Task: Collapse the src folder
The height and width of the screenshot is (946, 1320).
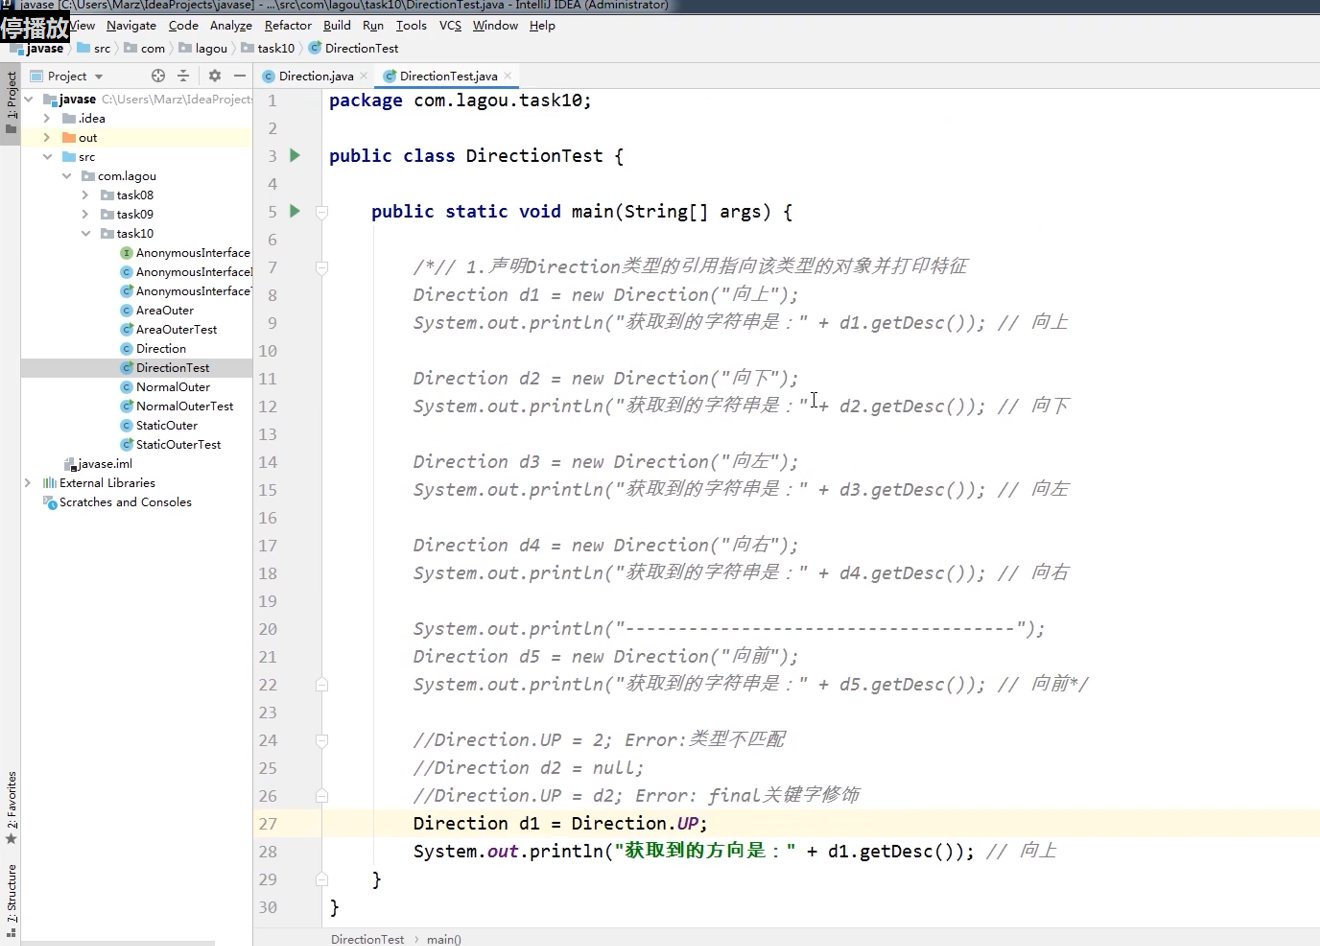Action: 47,157
